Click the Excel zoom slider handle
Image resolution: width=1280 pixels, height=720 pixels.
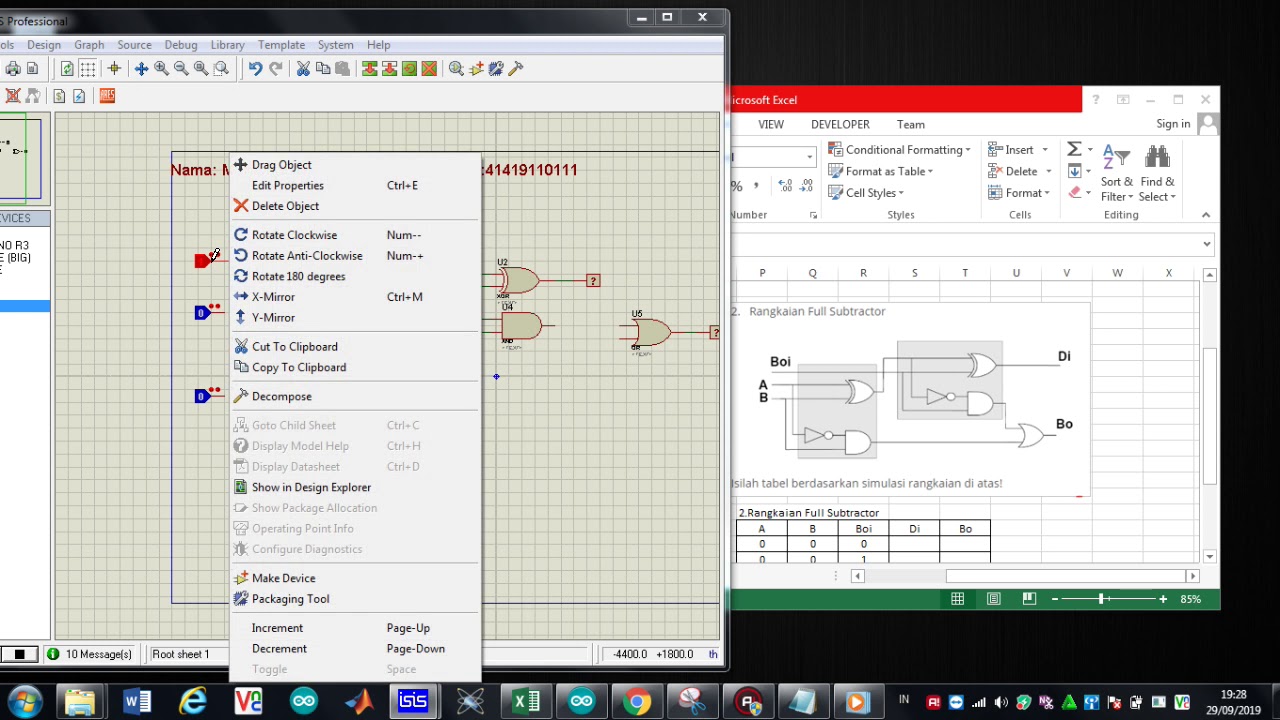(1101, 598)
